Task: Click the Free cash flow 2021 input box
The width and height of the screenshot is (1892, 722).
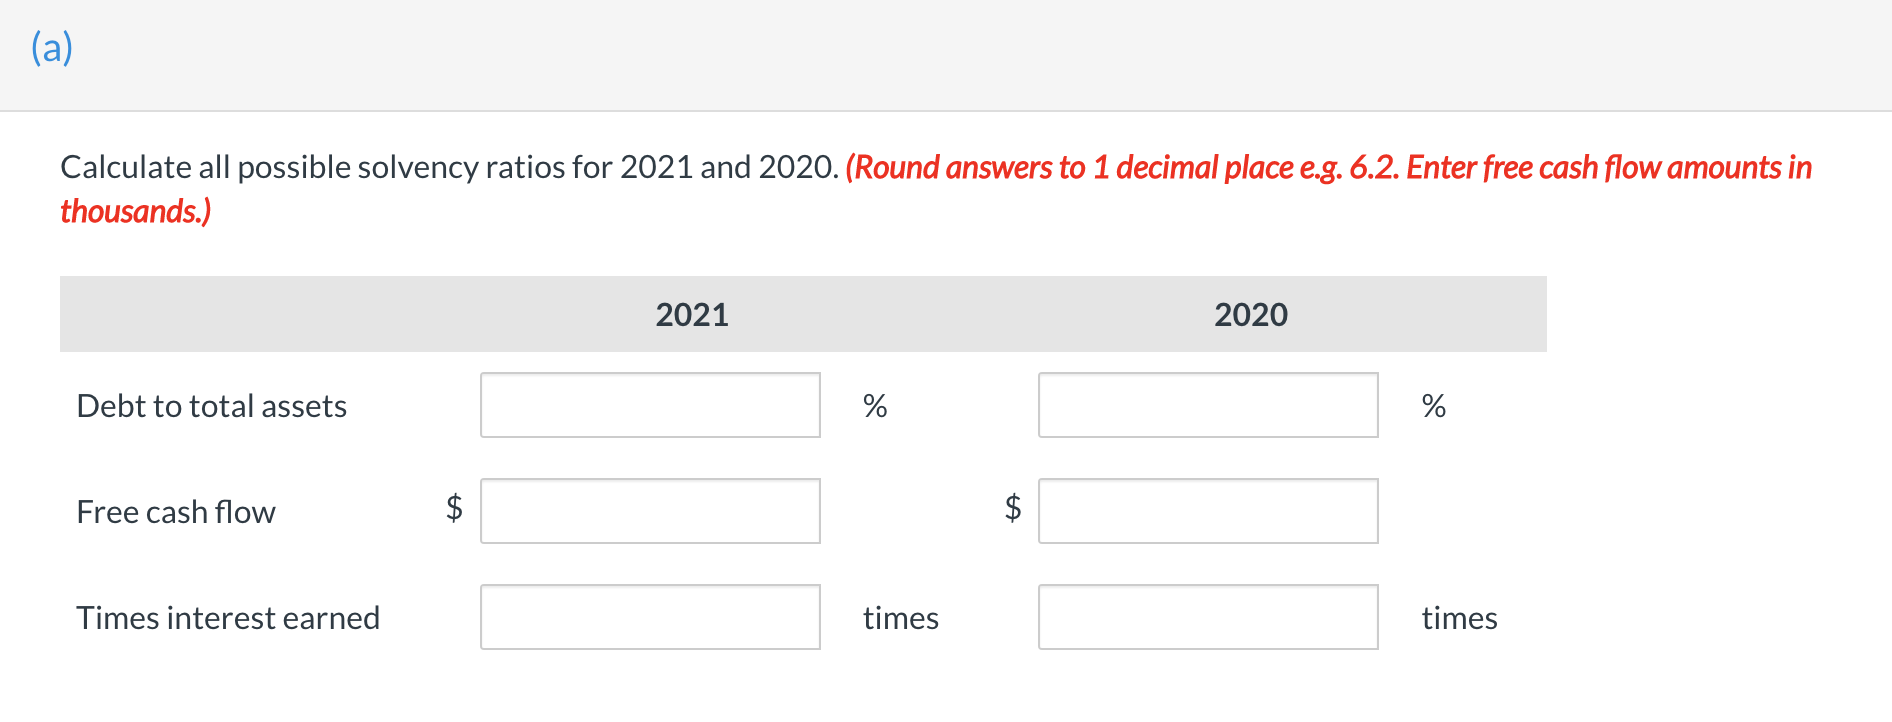Action: (649, 511)
